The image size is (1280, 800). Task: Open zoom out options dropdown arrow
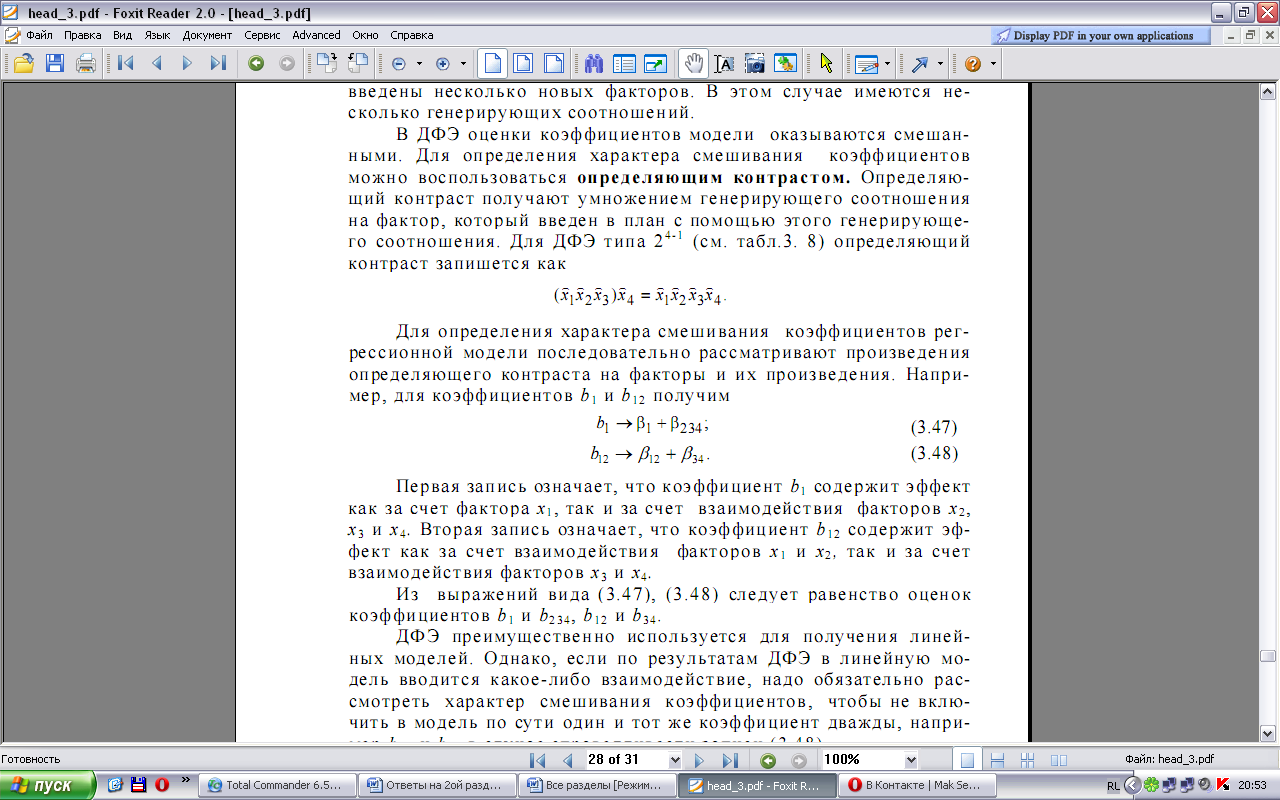click(x=419, y=64)
